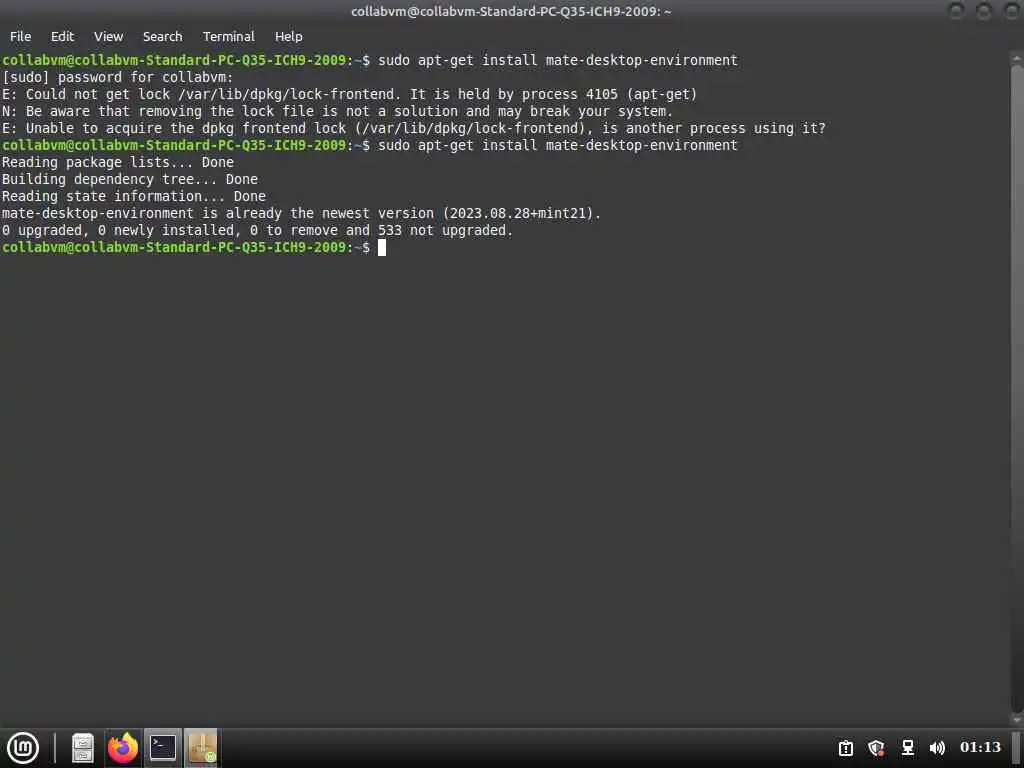Click 'Building dependency tree... Done' line
The width and height of the screenshot is (1024, 768).
pyautogui.click(x=130, y=179)
